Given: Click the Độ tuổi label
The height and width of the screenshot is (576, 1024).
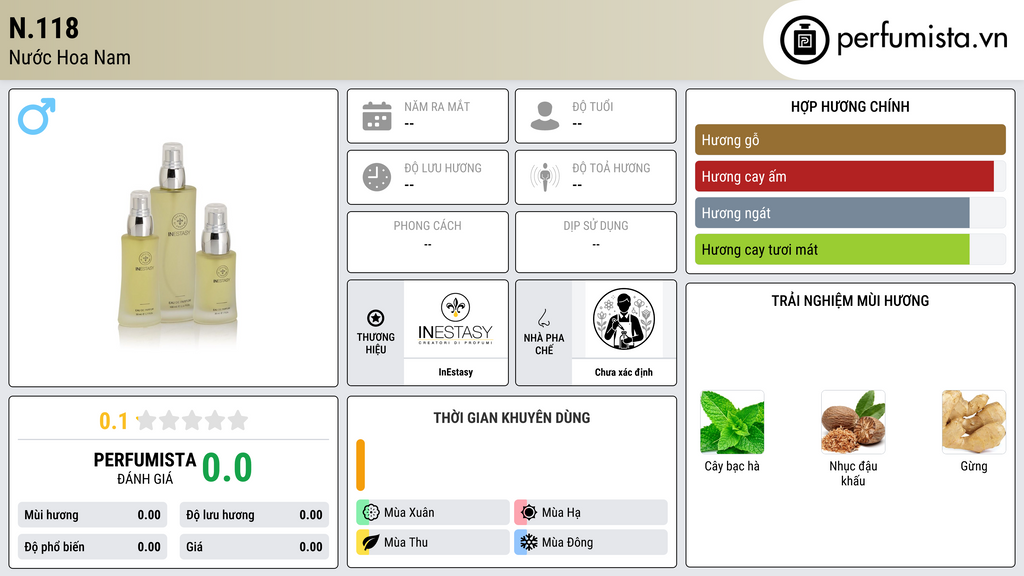Looking at the screenshot, I should point(593,106).
